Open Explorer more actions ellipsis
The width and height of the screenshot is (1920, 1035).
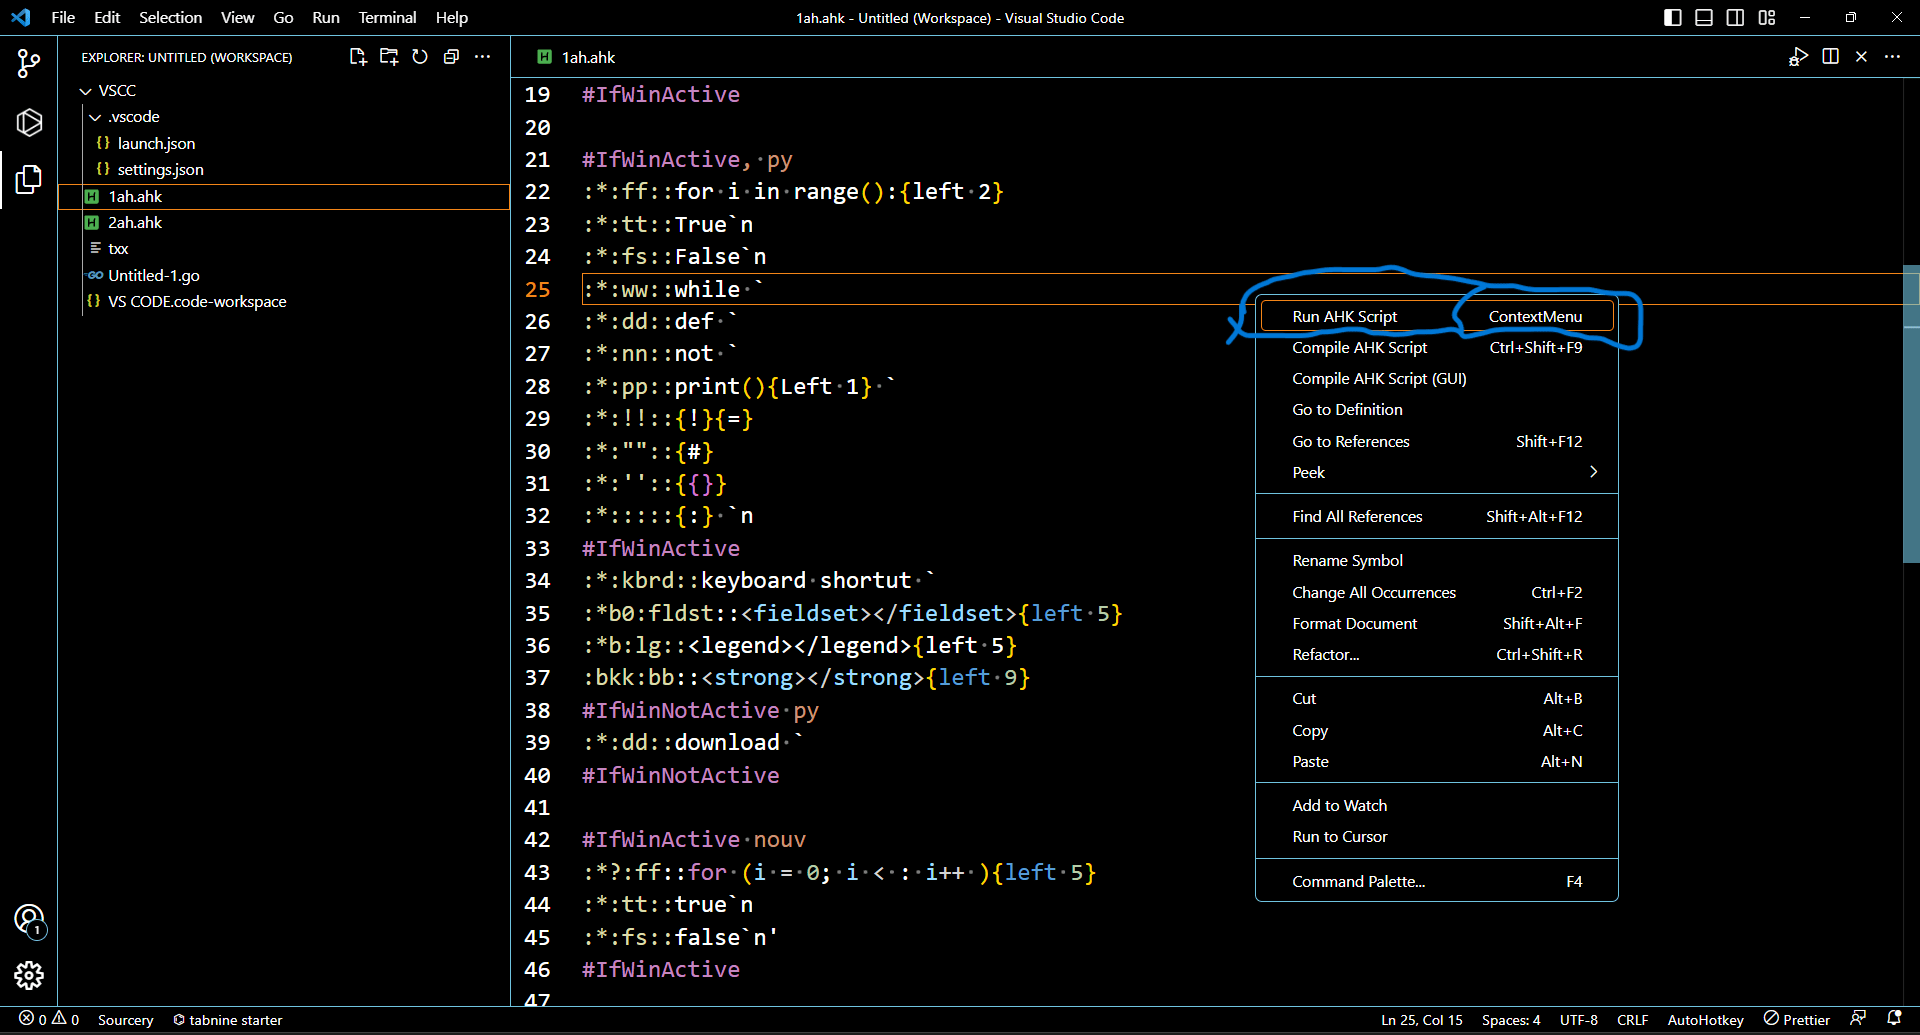[x=483, y=57]
